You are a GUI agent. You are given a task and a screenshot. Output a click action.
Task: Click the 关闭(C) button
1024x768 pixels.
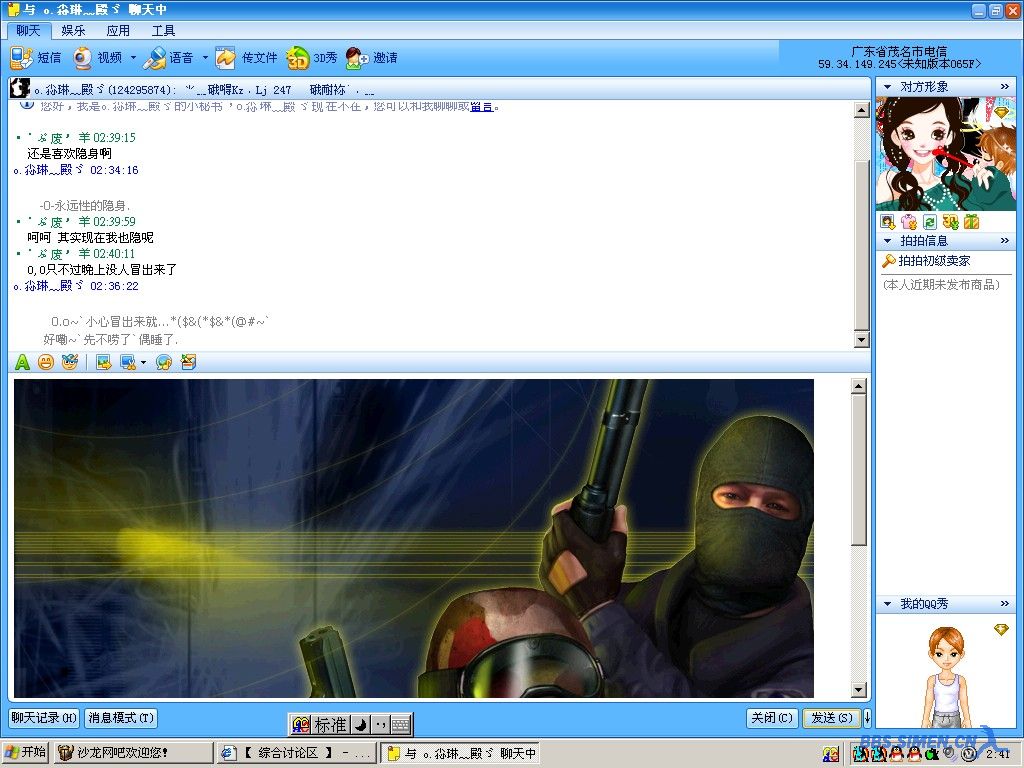click(x=771, y=718)
